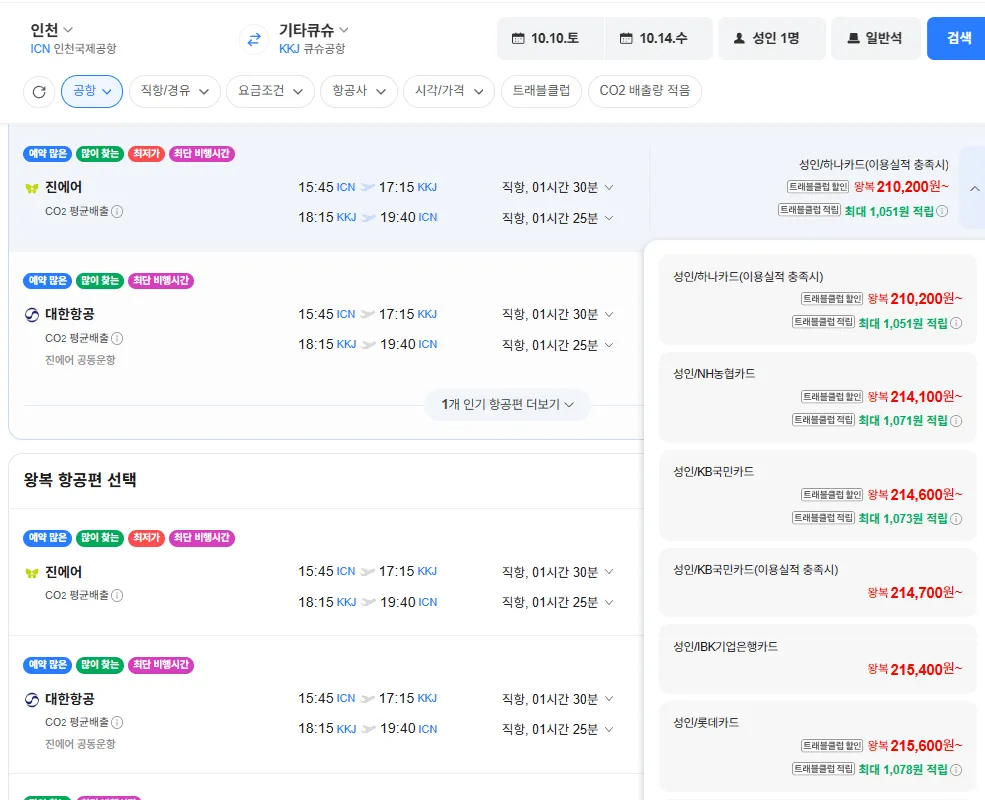Image resolution: width=985 pixels, height=800 pixels.
Task: Click 왕복 항공편 선택 heading
Action: (80, 480)
